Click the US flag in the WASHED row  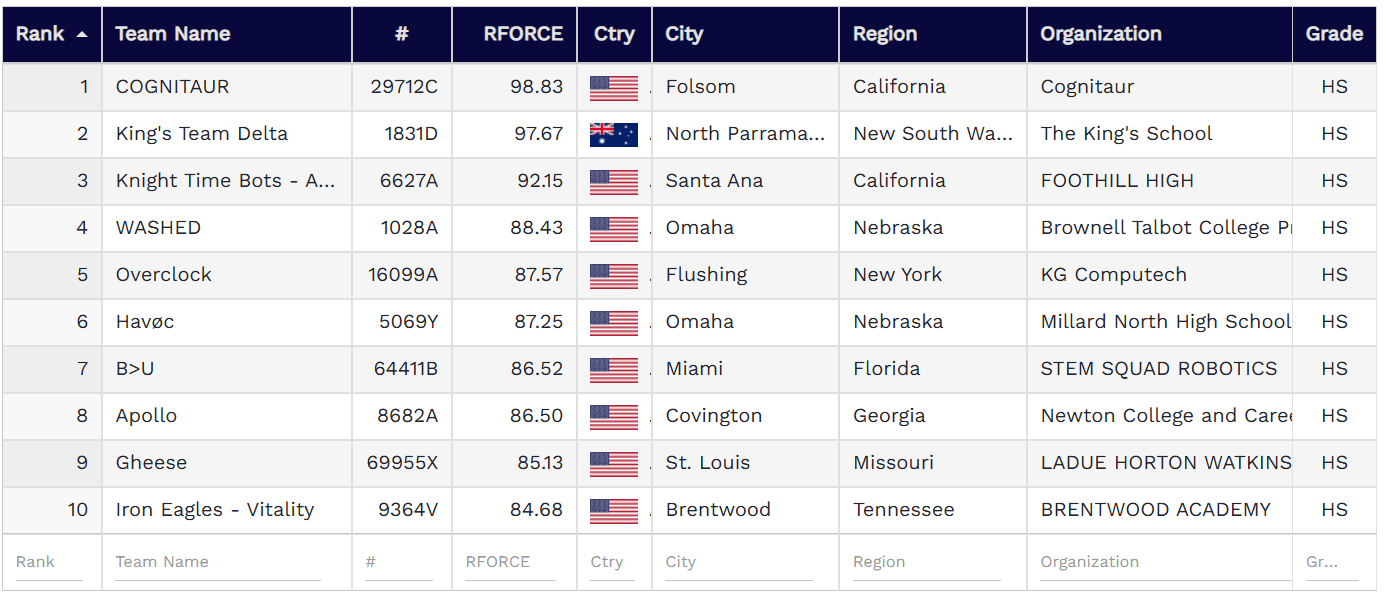click(613, 228)
